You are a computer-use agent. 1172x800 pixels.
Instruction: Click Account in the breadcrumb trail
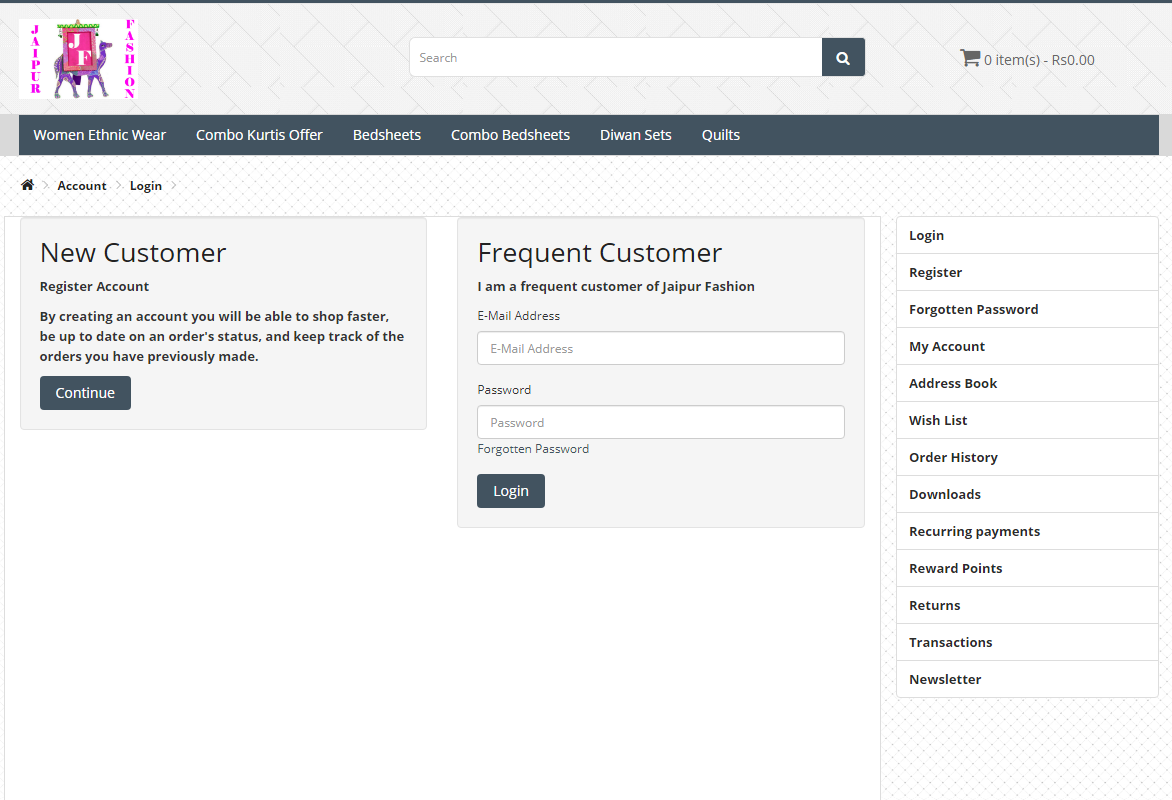[82, 186]
